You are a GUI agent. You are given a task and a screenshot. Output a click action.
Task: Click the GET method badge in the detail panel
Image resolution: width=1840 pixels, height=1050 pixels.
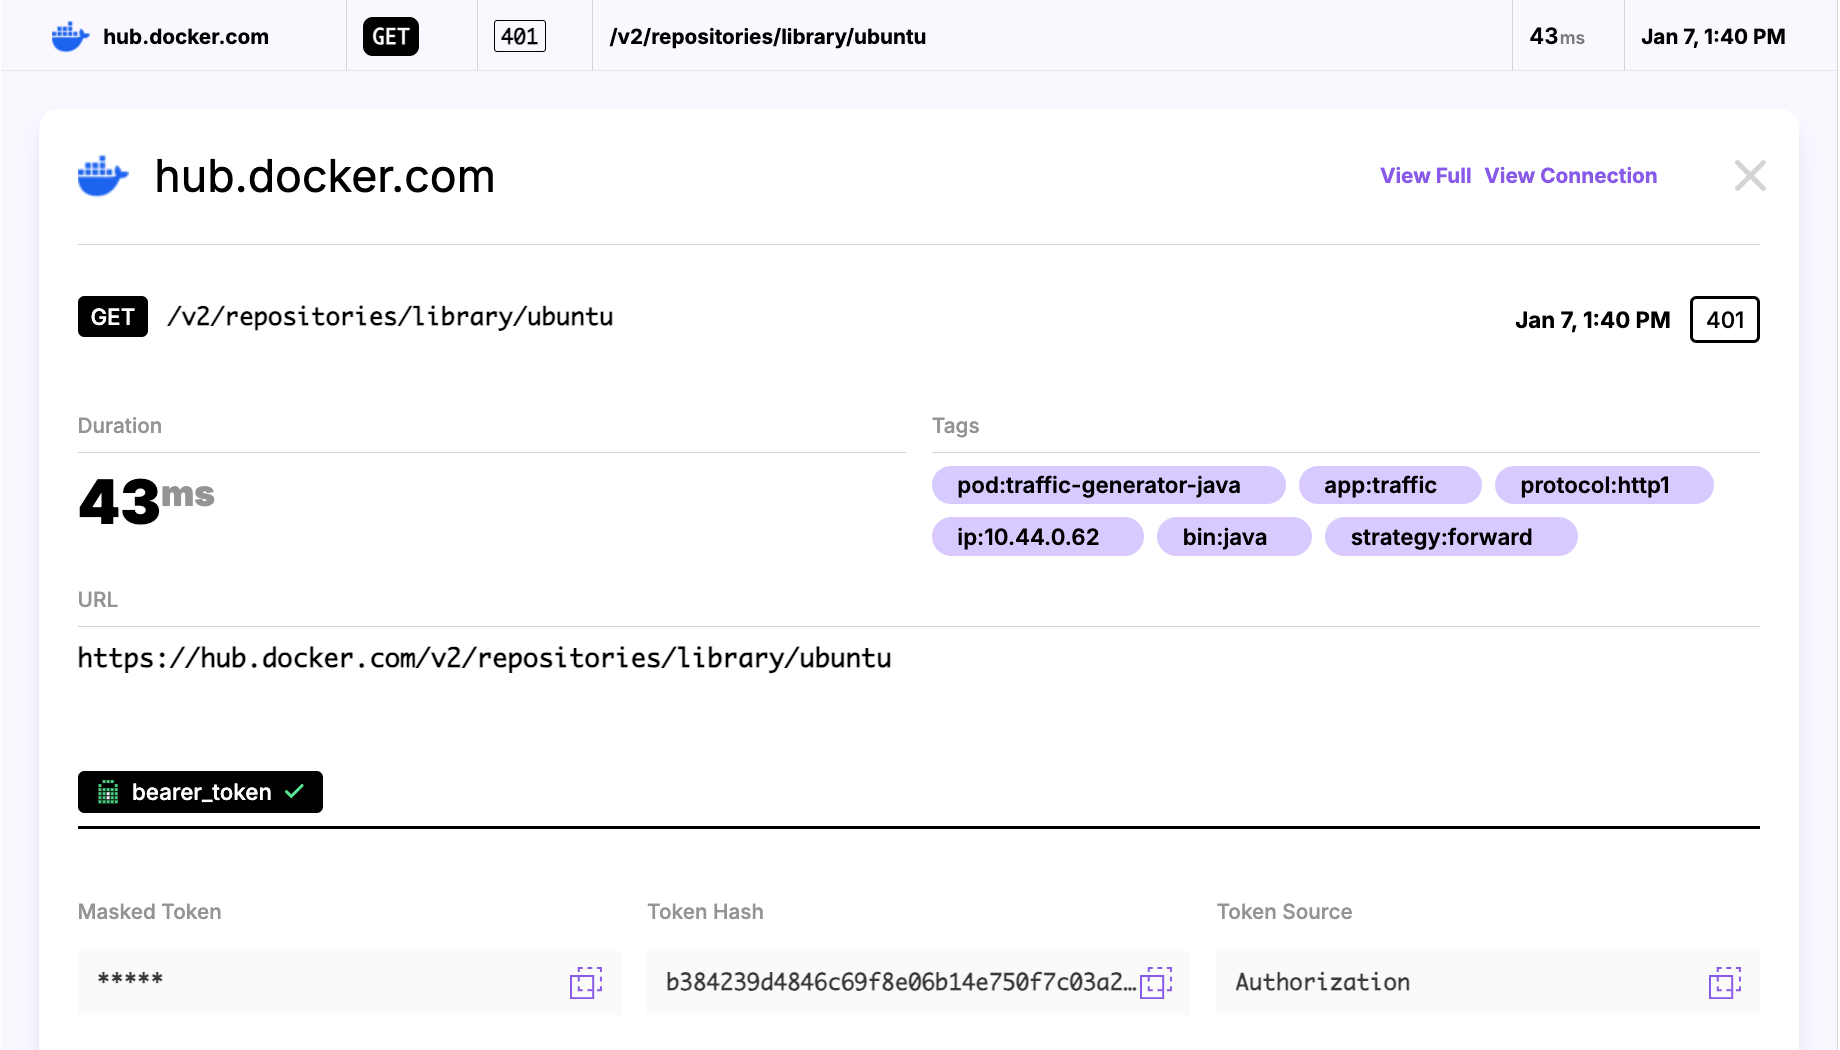click(x=112, y=316)
